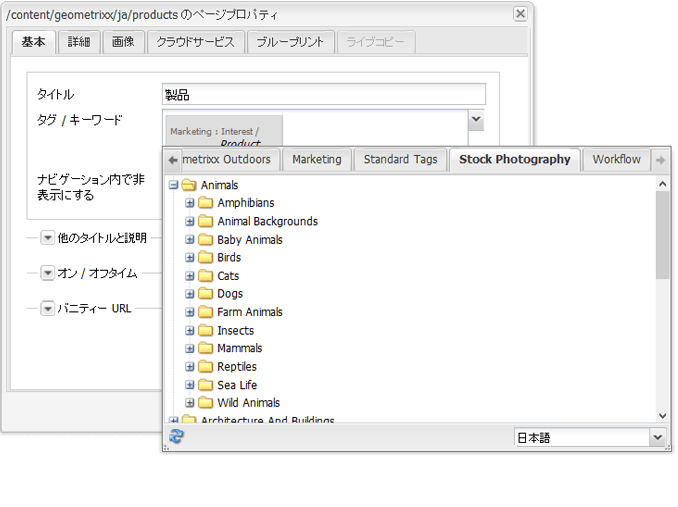Open the 基本 tab

(33, 42)
